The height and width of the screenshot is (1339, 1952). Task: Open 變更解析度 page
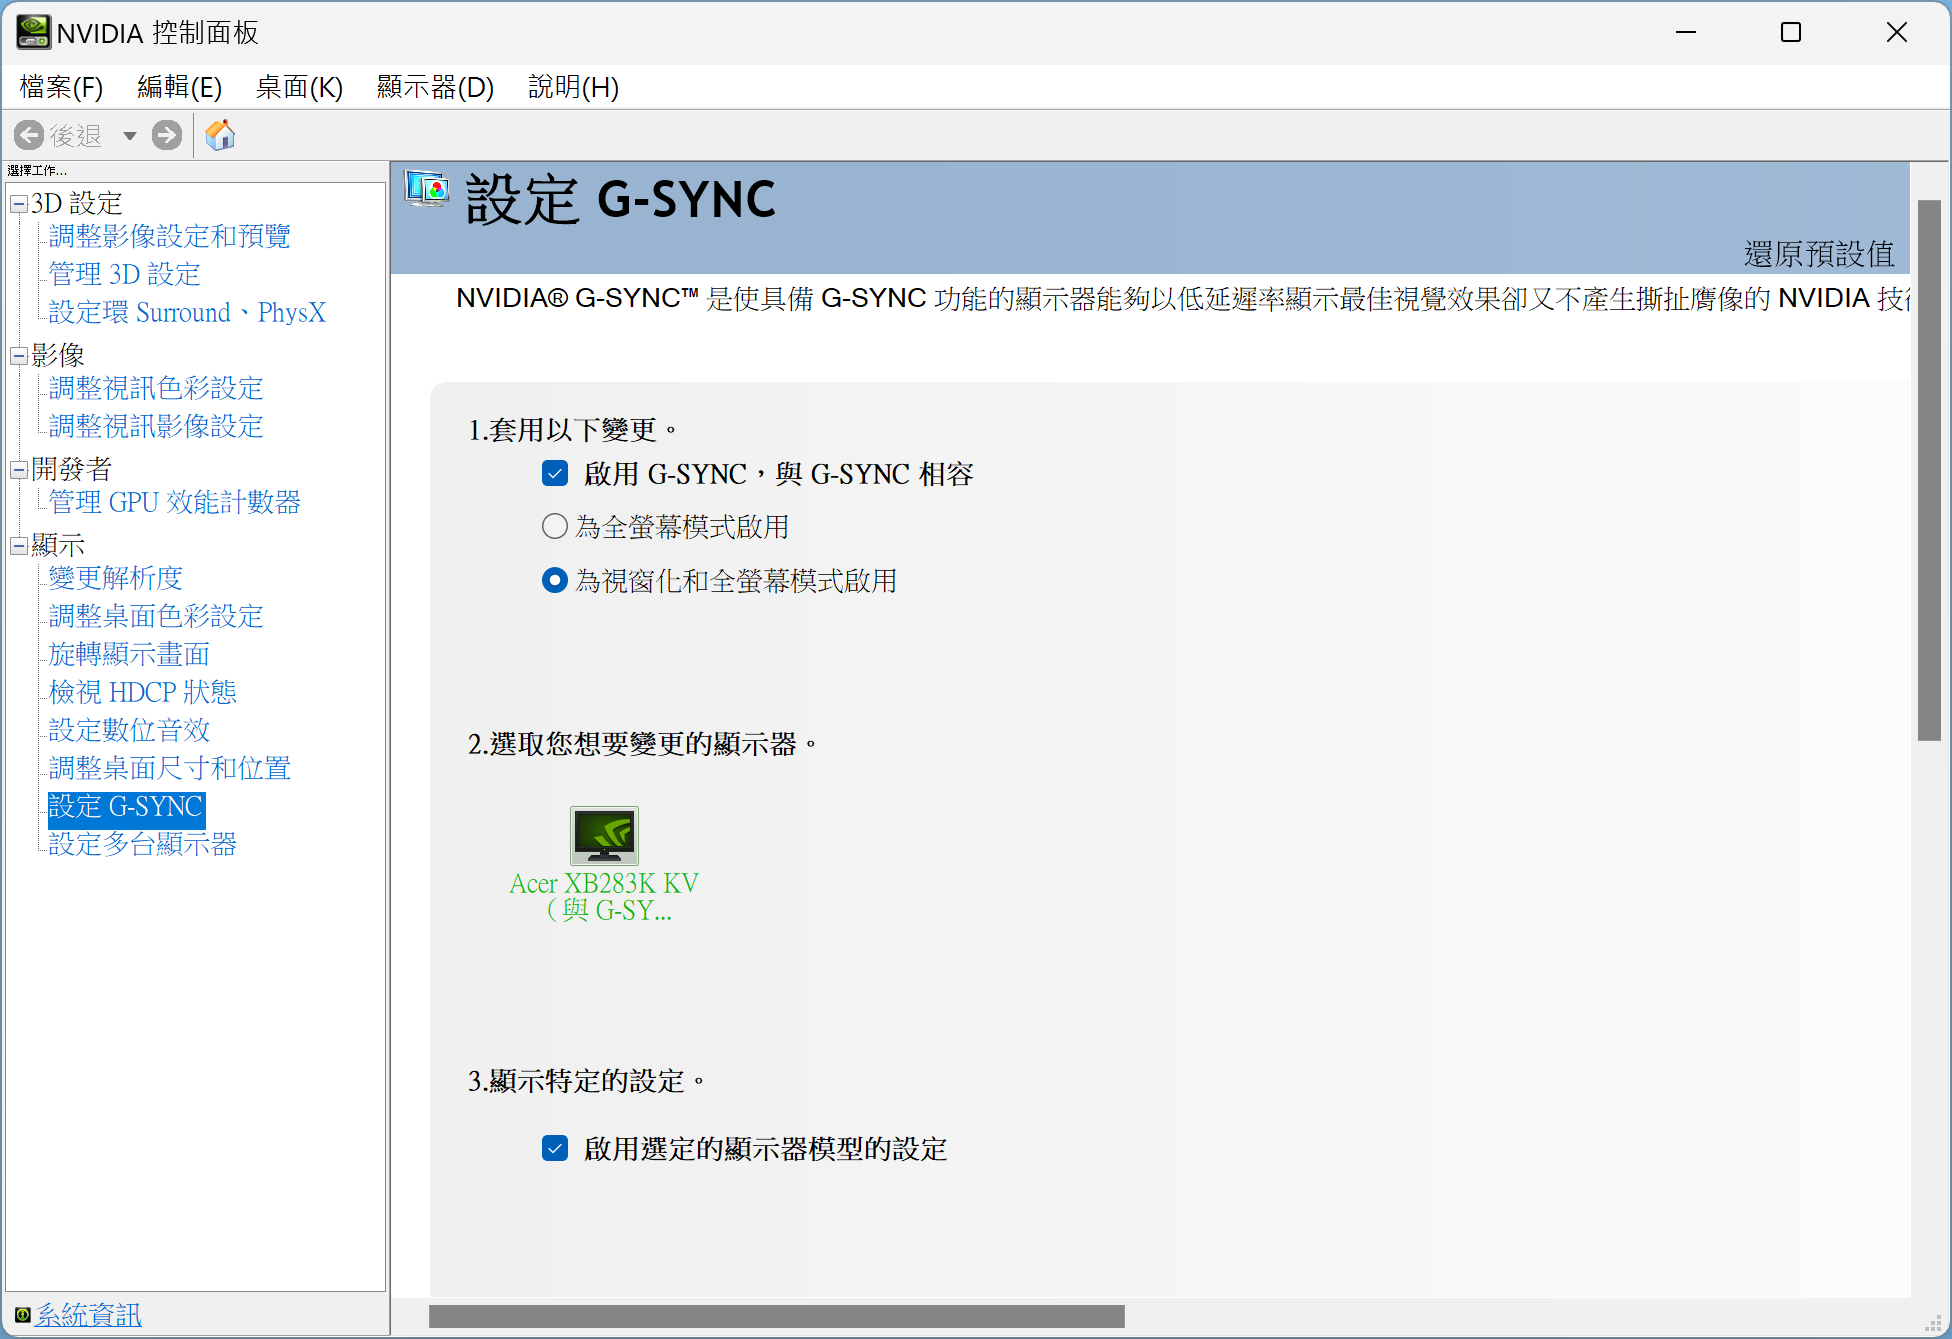115,578
